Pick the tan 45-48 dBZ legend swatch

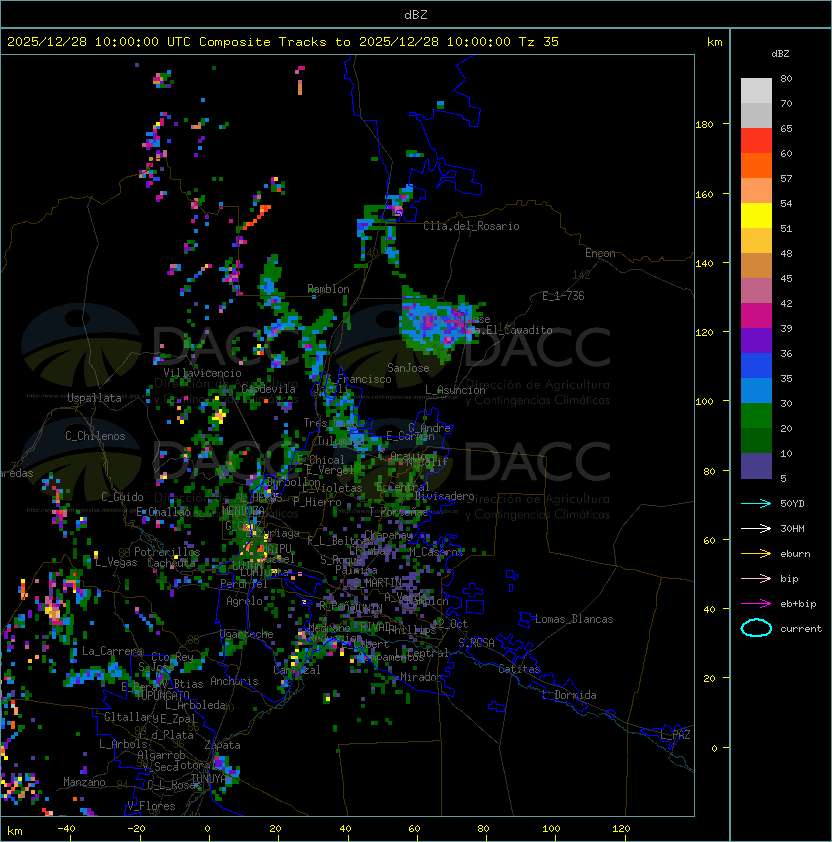pyautogui.click(x=756, y=266)
